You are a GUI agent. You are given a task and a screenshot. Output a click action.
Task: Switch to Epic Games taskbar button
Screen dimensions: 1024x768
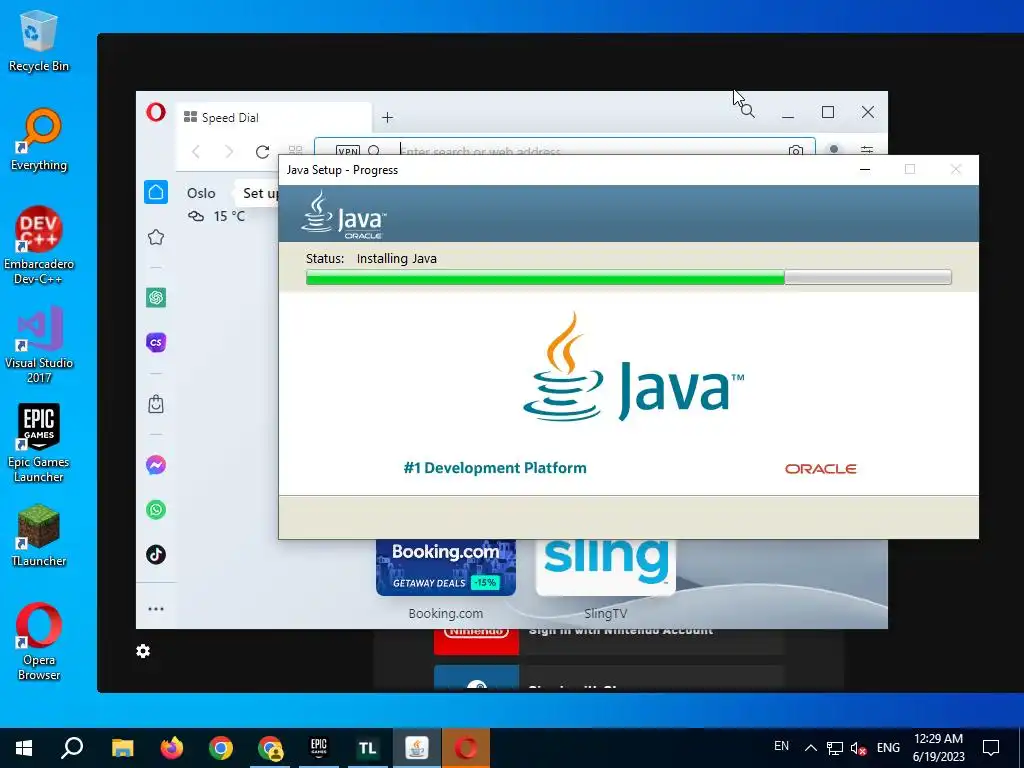(x=319, y=748)
